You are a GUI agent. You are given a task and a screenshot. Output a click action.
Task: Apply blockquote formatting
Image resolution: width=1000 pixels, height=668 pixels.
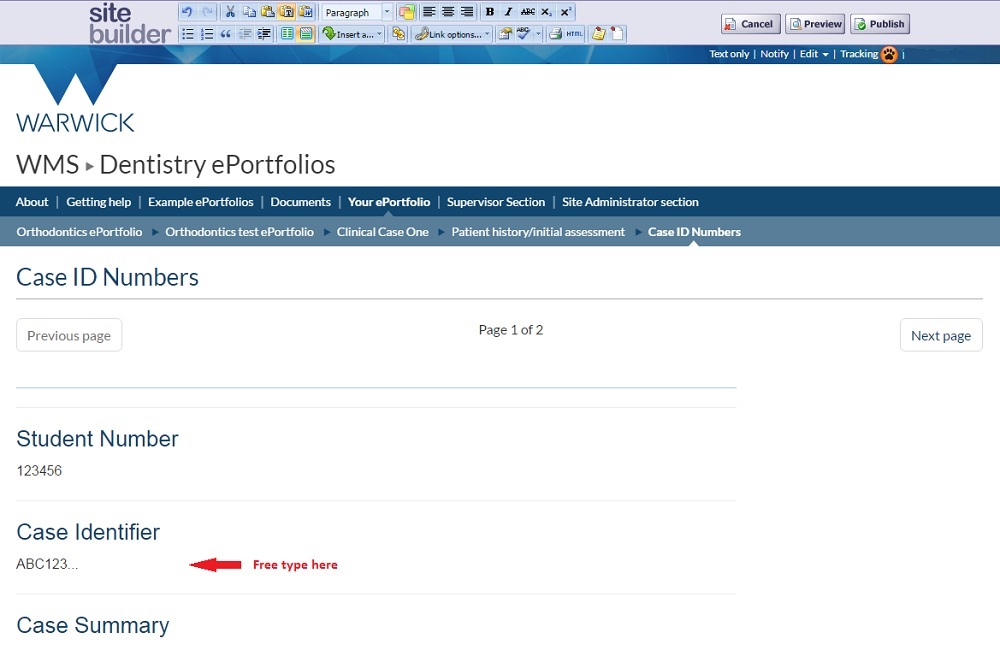click(x=226, y=34)
